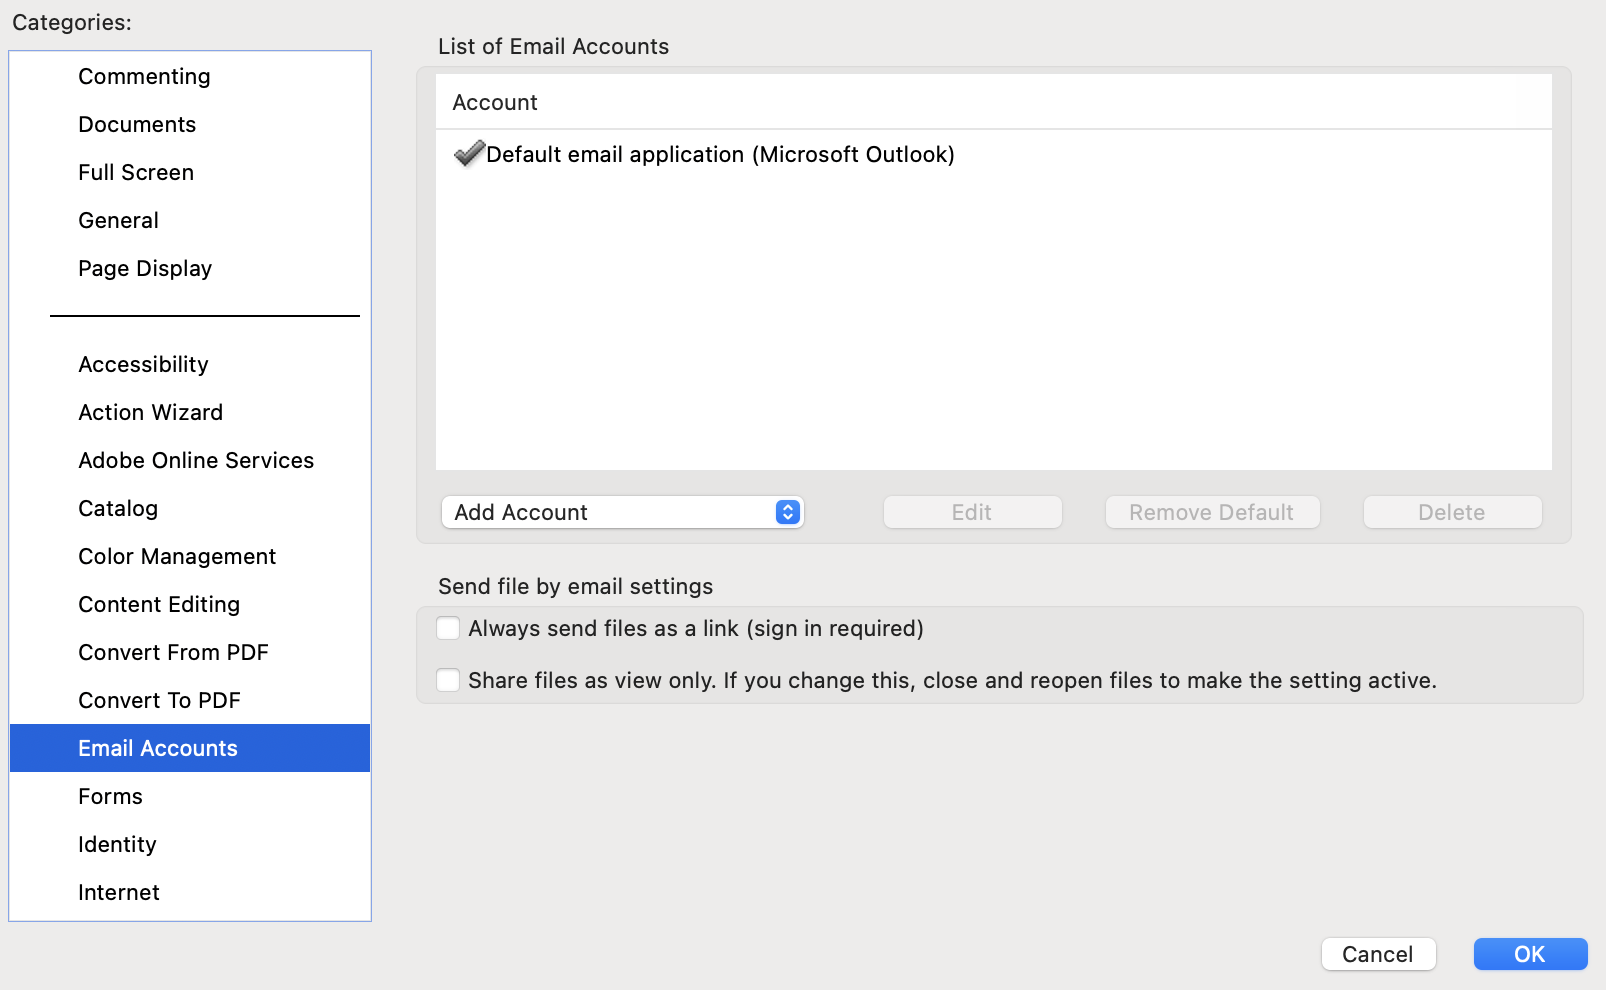Click the Edit button
This screenshot has height=990, width=1606.
(971, 512)
